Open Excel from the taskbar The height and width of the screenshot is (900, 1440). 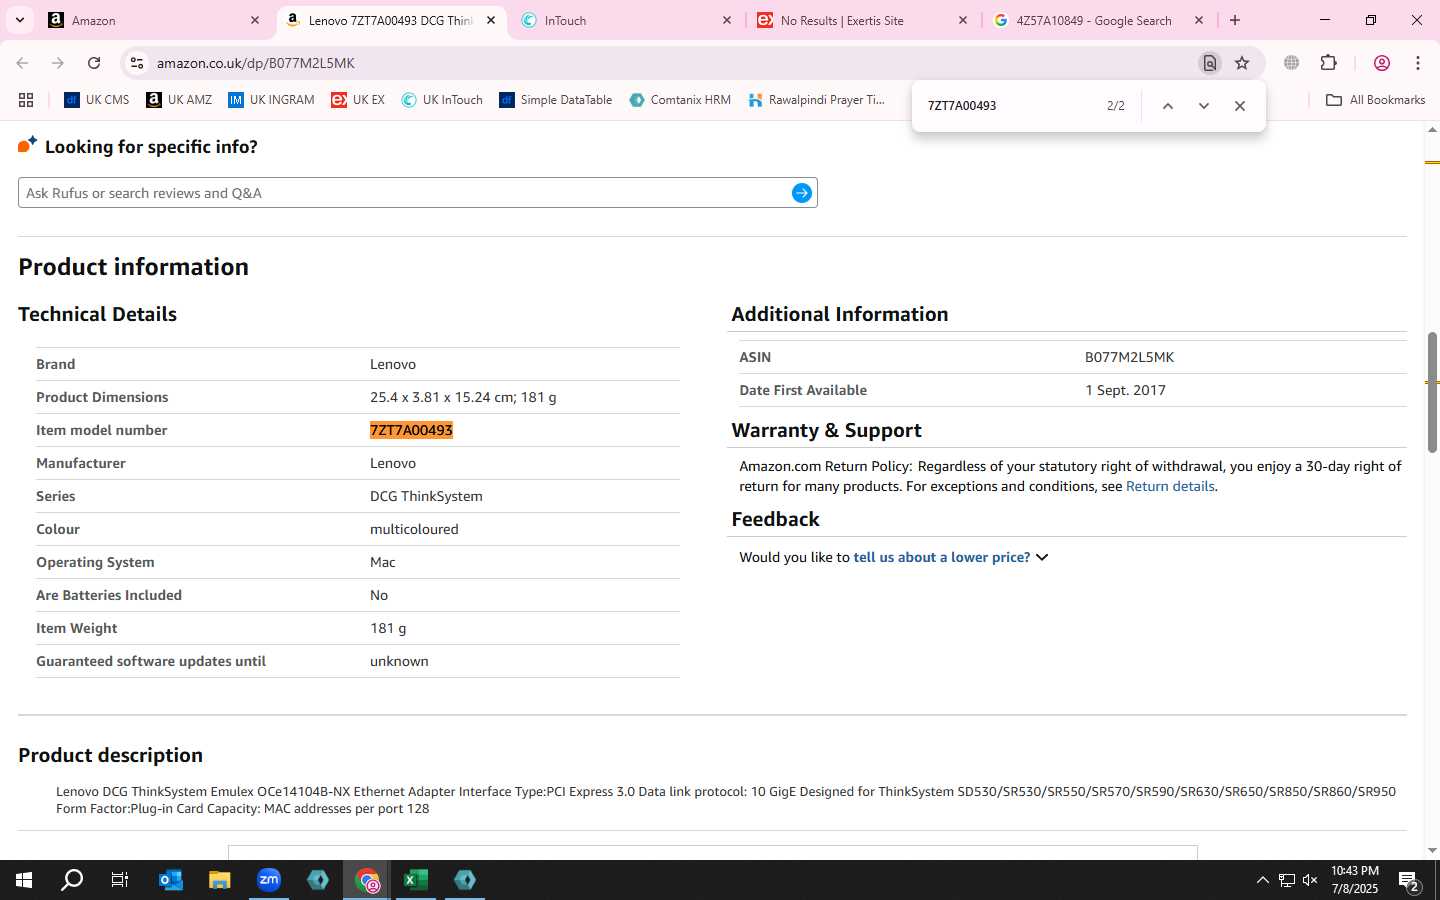click(416, 880)
